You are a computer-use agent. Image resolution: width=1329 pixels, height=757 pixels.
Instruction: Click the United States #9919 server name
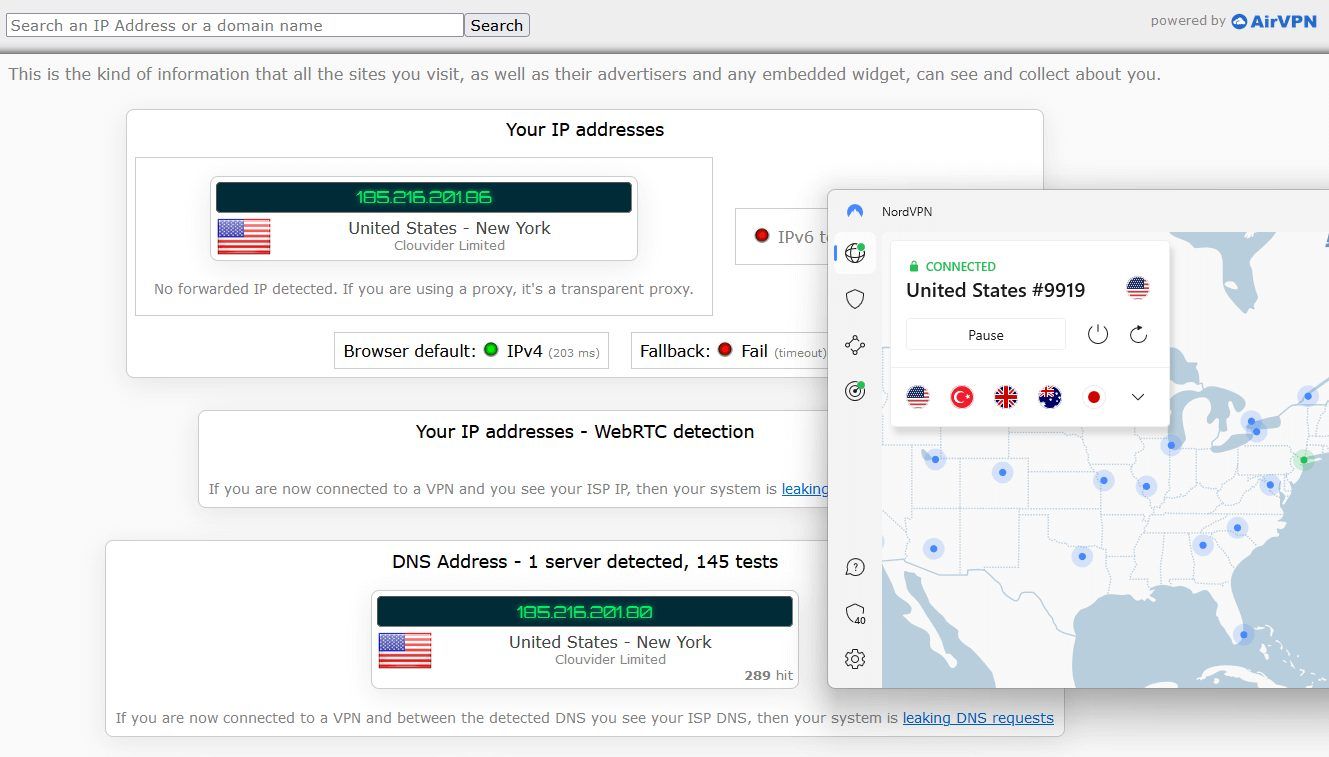[996, 290]
